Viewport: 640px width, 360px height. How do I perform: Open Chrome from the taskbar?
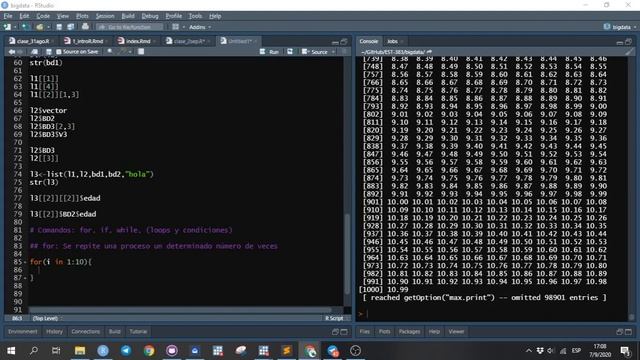149,350
